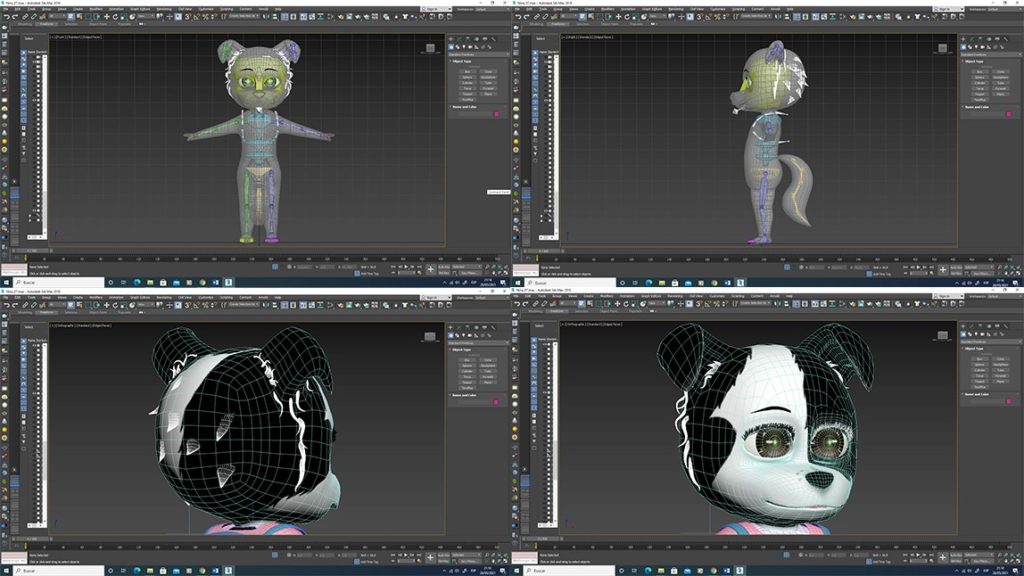
Task: Open Rendering menu in the Right view window
Action: [x=675, y=8]
